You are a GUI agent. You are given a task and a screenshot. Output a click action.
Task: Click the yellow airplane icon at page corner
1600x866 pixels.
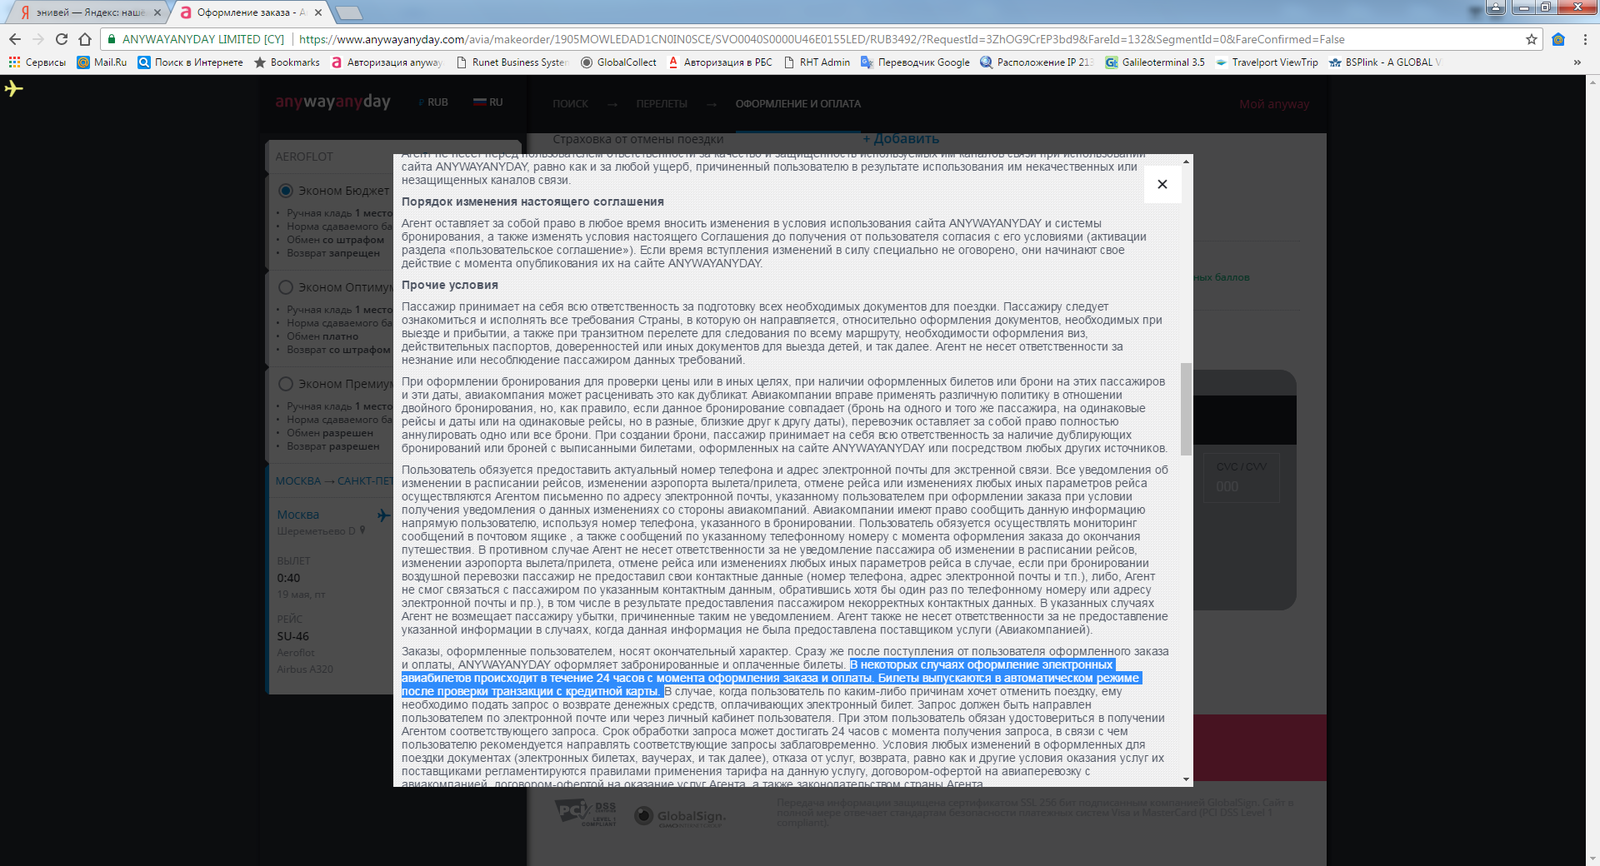click(x=13, y=88)
